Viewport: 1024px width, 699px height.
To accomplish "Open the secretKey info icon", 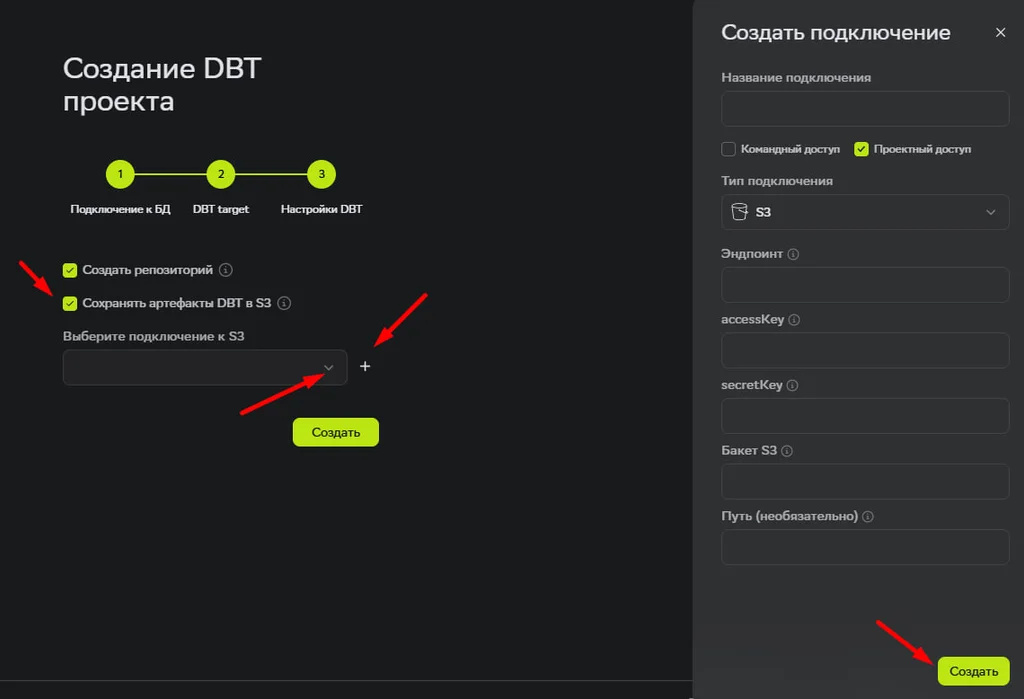I will (792, 385).
